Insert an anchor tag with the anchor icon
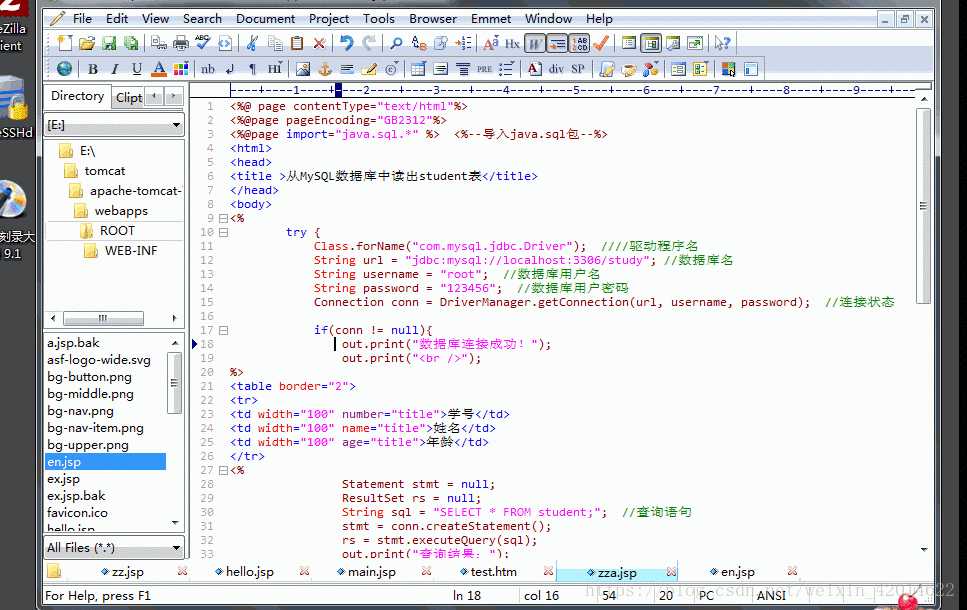967x610 pixels. tap(325, 69)
